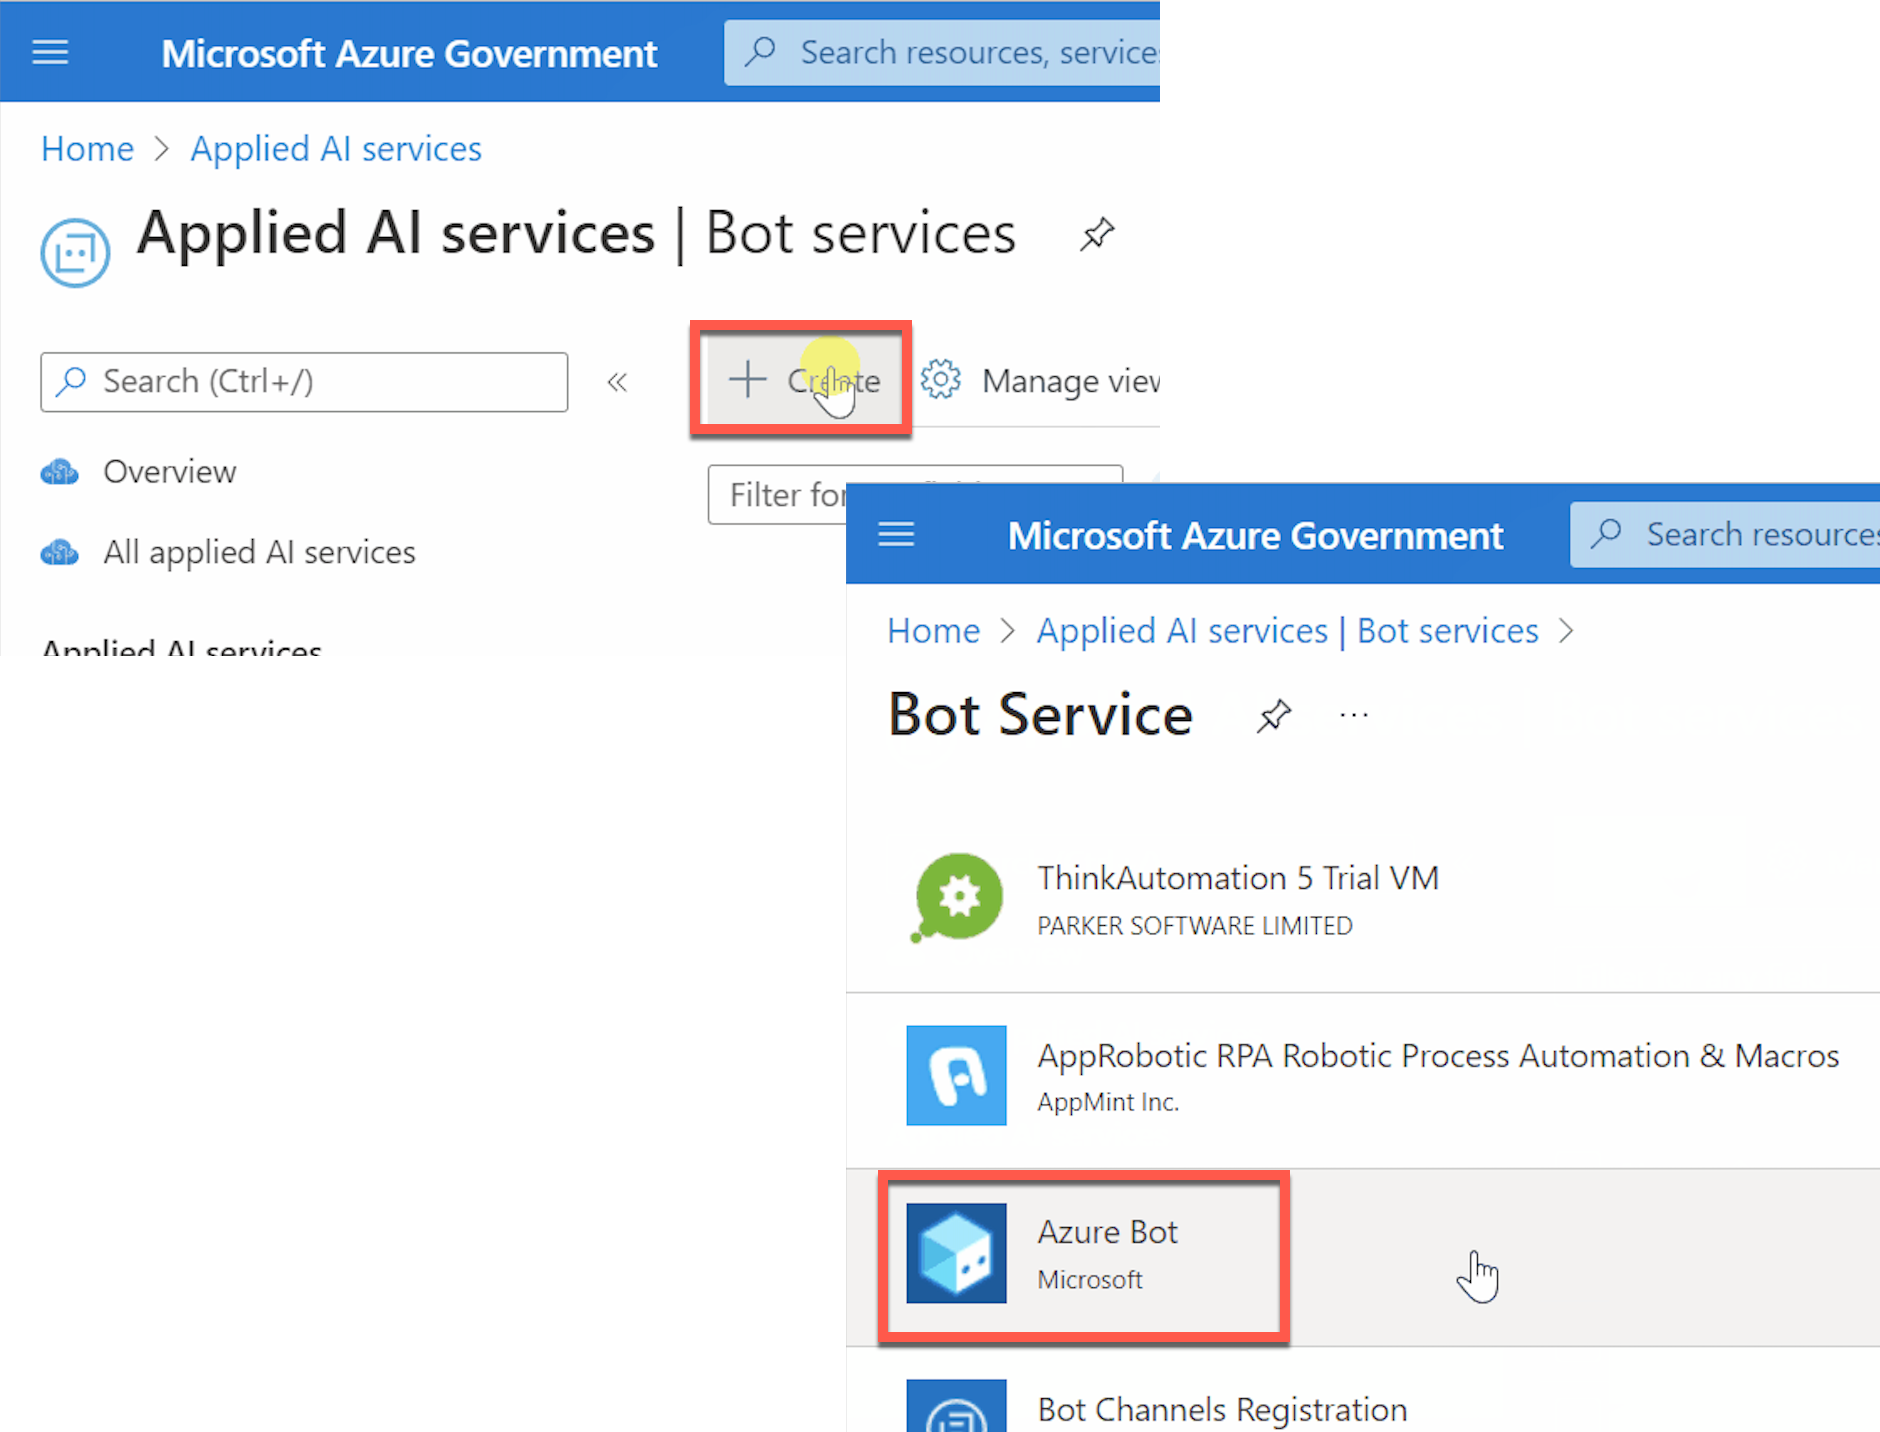Pin the Bot Service page
Viewport: 1880px width, 1432px height.
pos(1274,716)
